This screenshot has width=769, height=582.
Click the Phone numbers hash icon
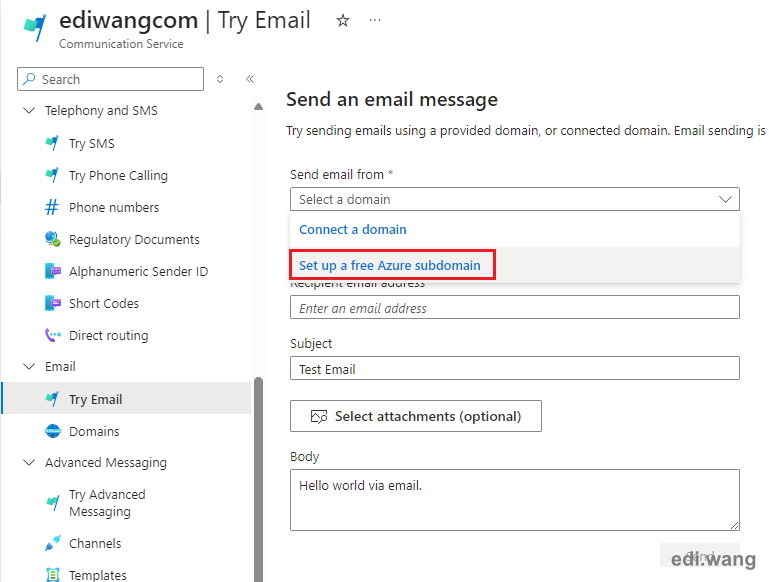[52, 207]
